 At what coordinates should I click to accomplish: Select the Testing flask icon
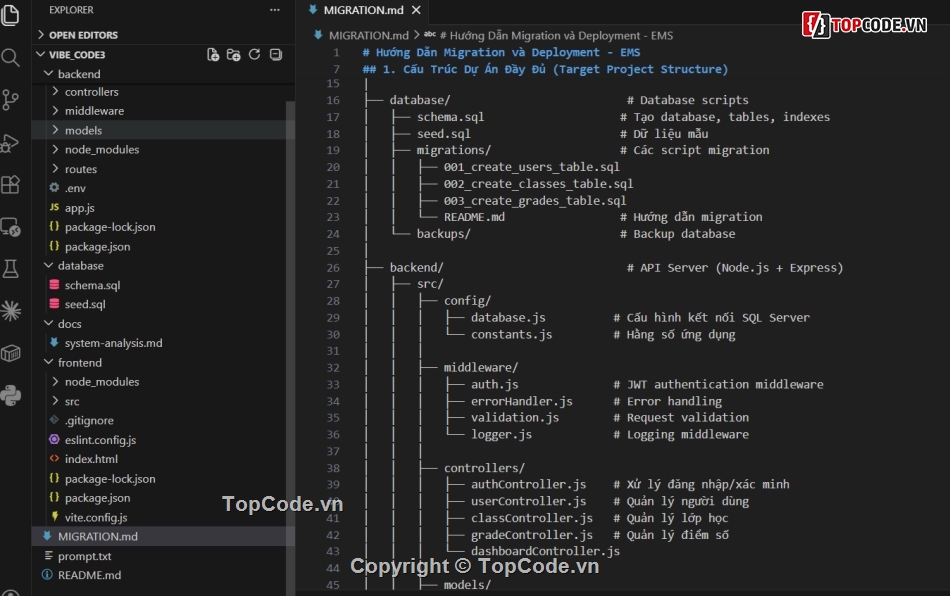(11, 270)
